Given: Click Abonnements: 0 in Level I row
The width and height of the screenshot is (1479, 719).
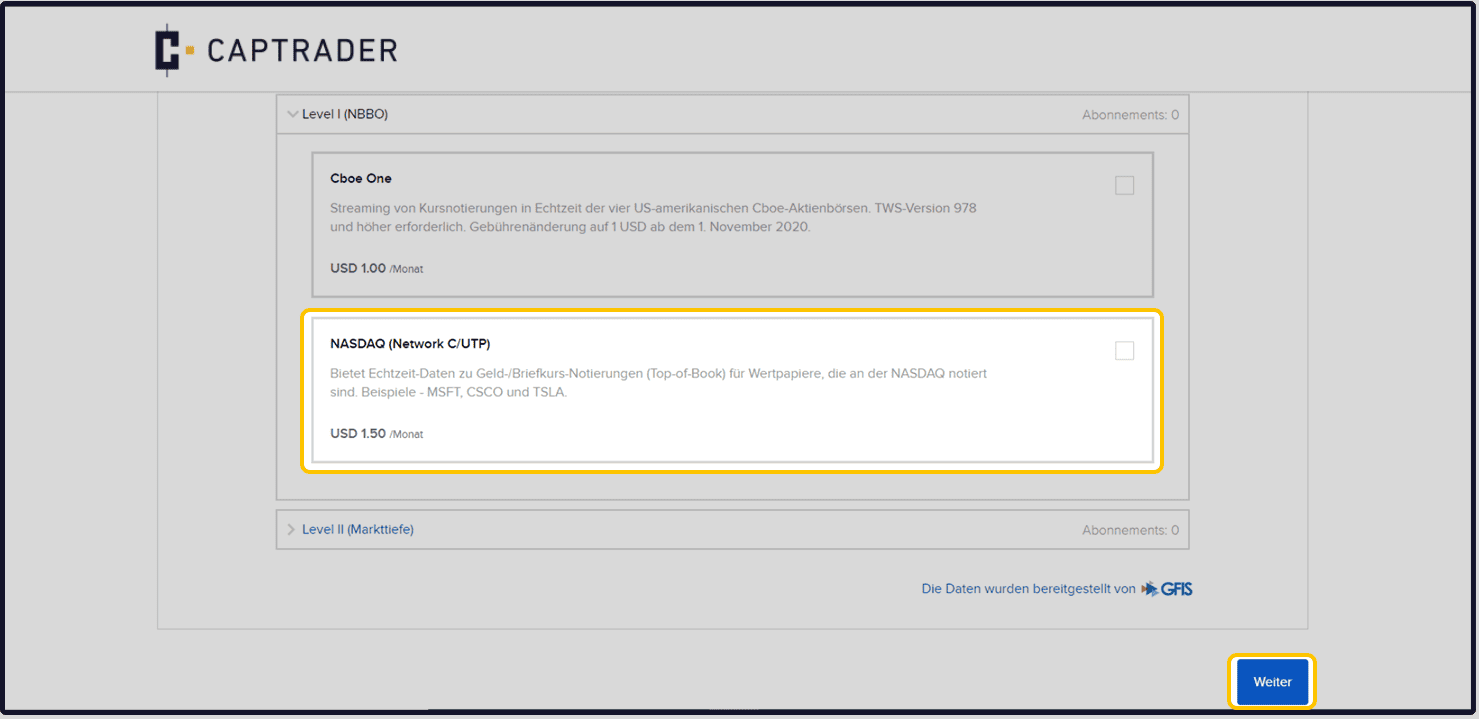Looking at the screenshot, I should [1130, 115].
